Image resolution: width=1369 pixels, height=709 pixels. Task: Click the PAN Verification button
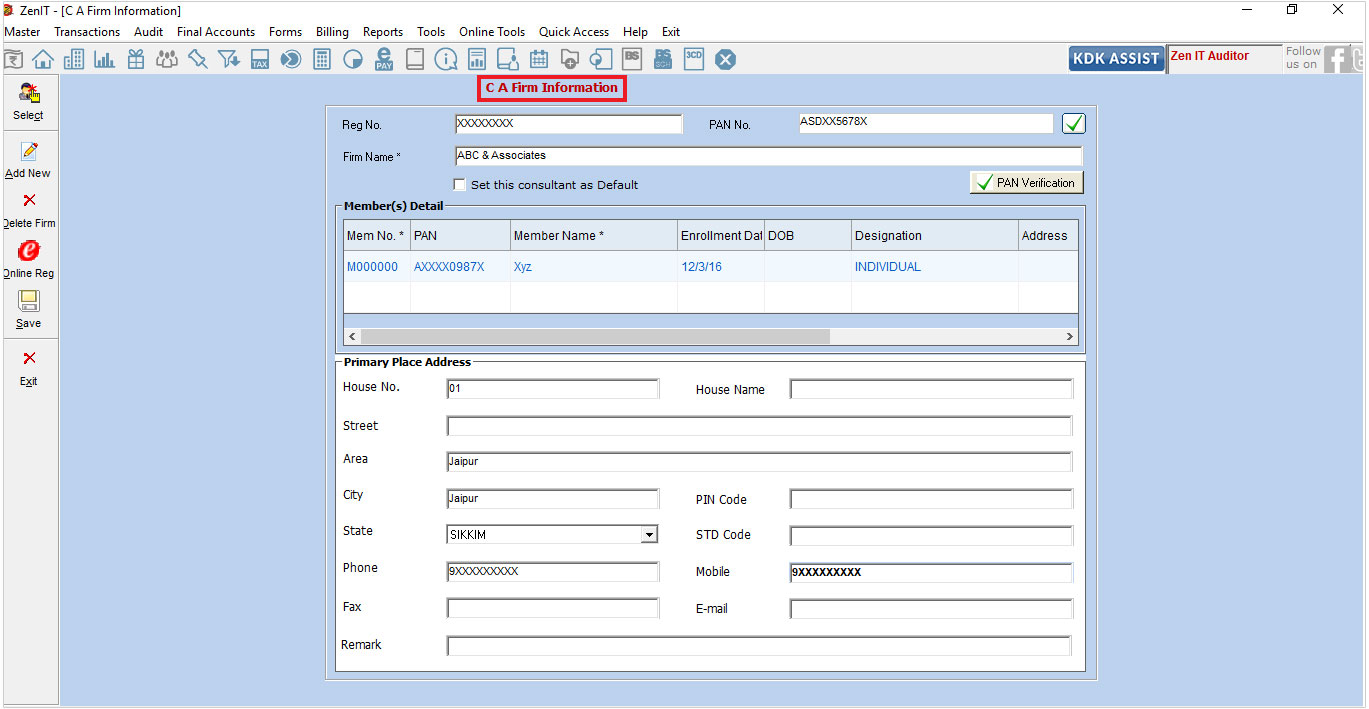click(x=1027, y=183)
